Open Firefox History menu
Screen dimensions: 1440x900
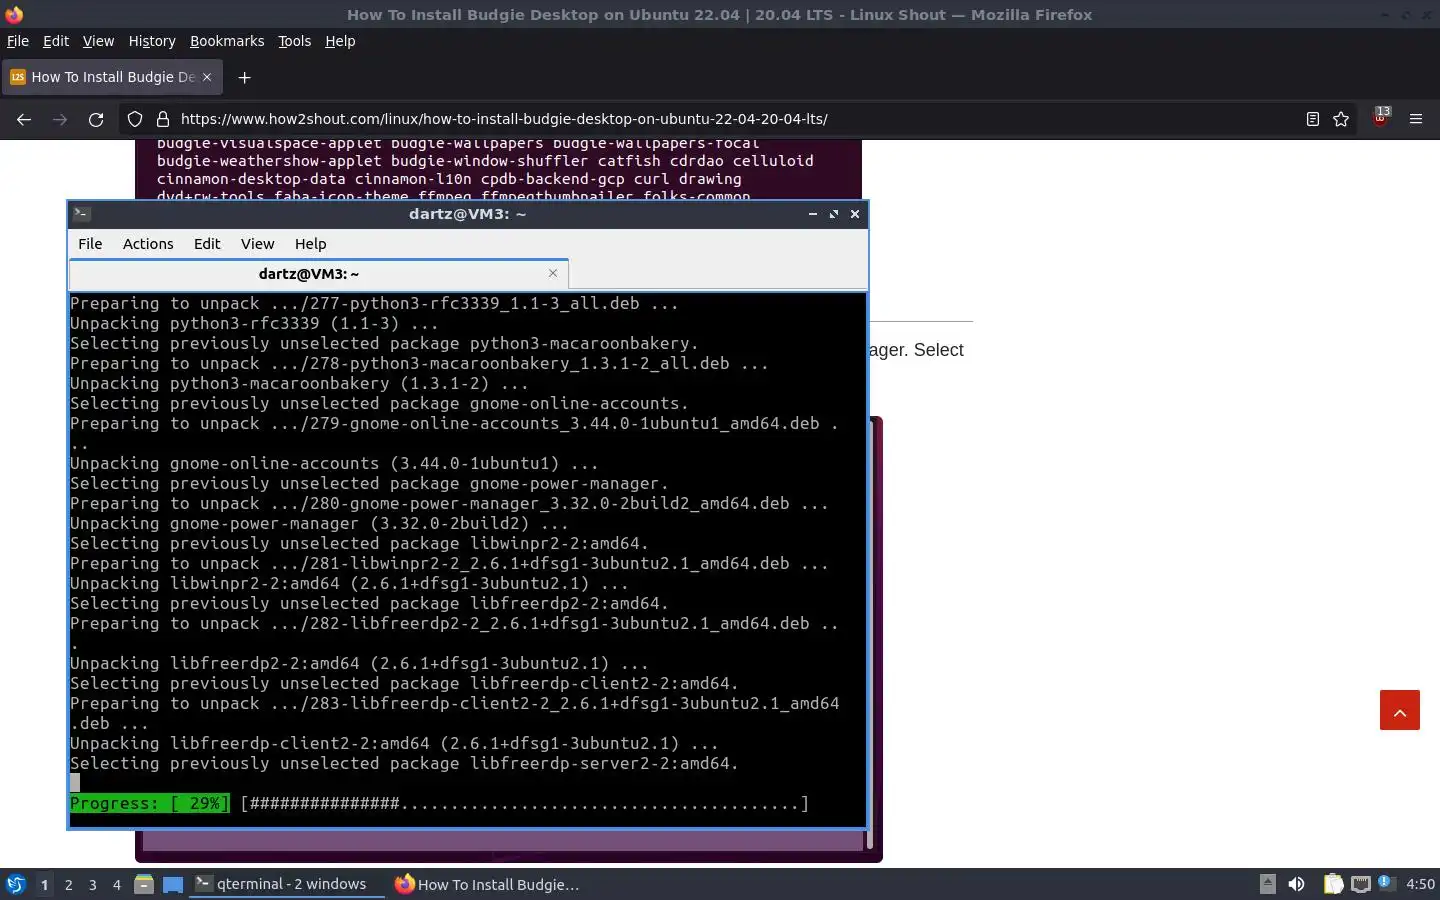(152, 41)
